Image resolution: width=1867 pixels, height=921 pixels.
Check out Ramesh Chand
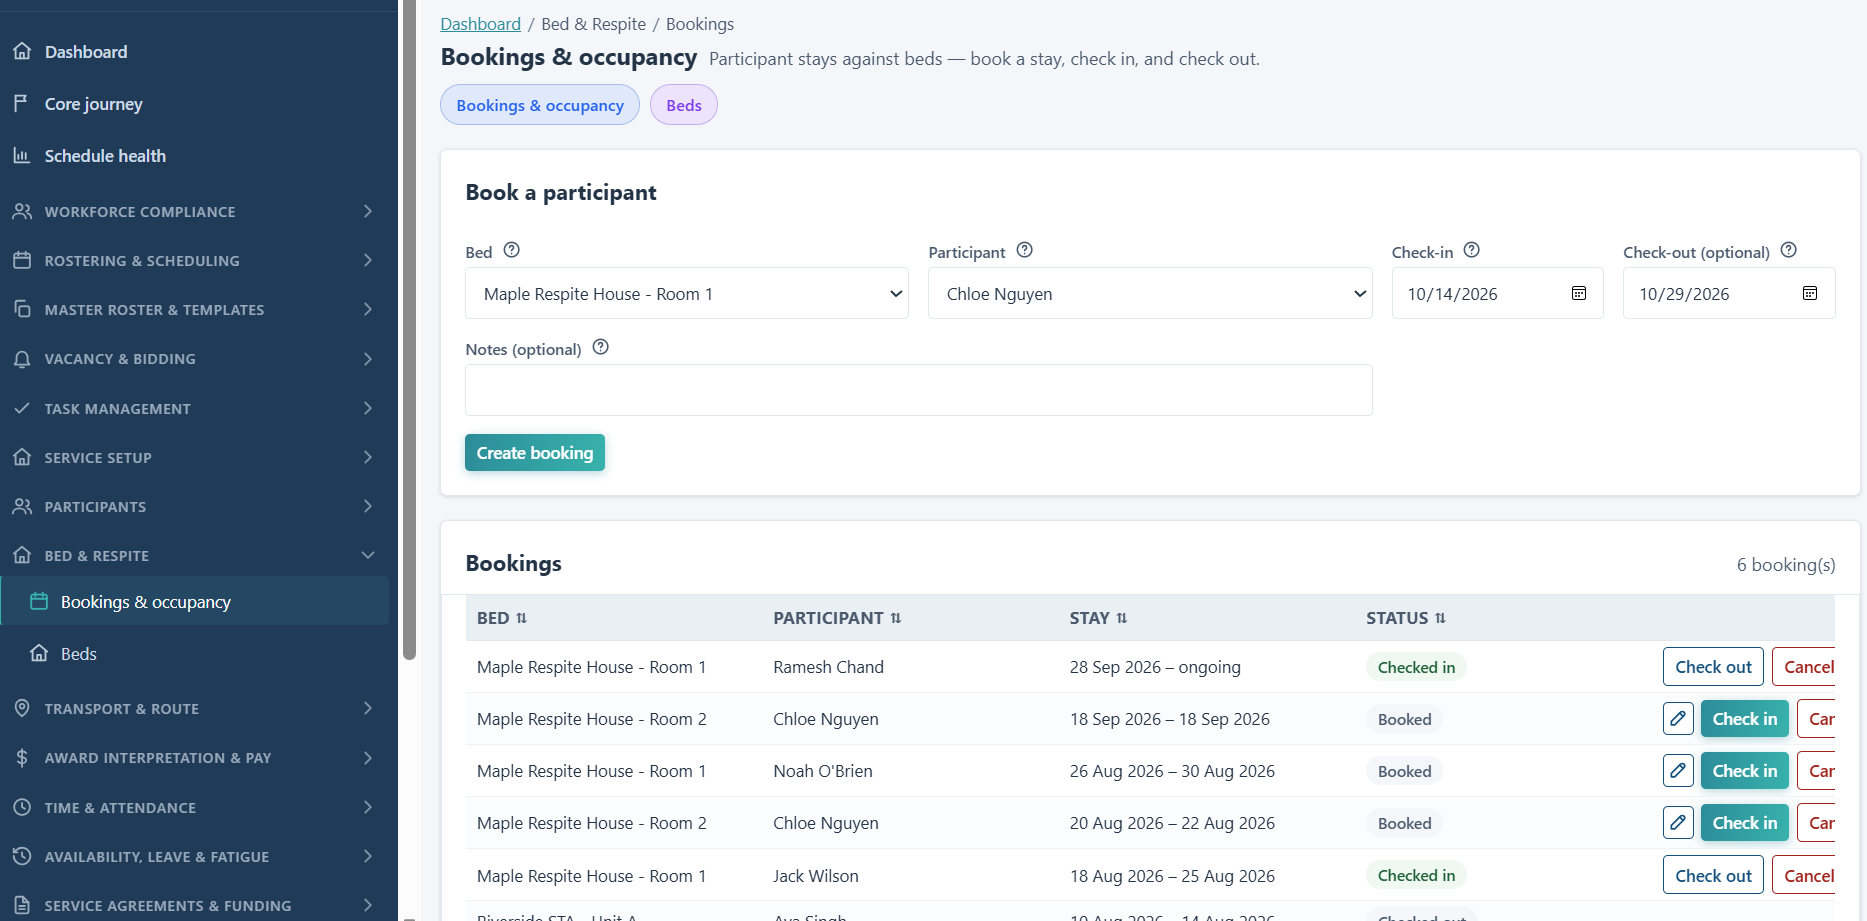(x=1713, y=666)
